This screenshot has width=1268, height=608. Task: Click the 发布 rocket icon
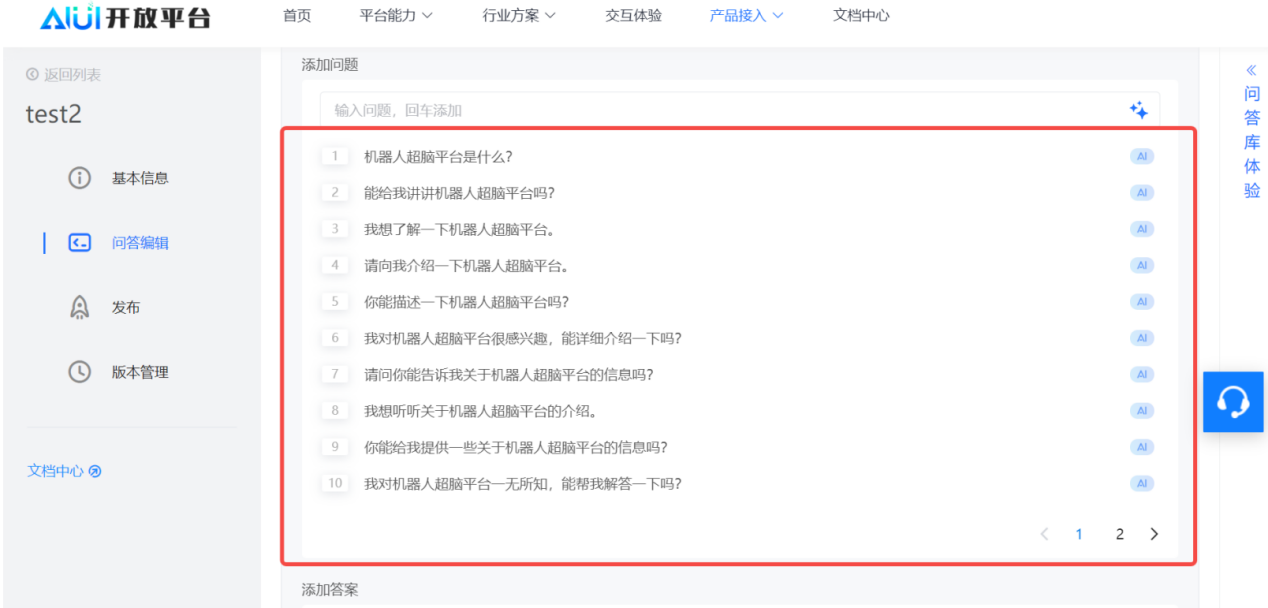pos(79,307)
